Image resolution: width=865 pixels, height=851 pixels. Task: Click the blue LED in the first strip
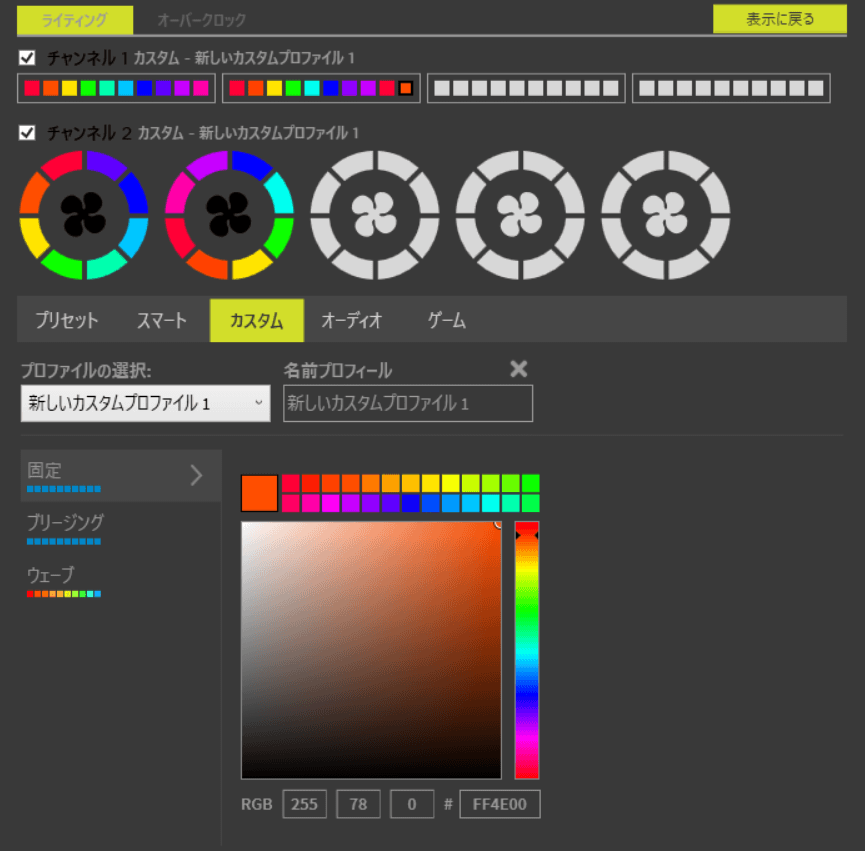click(144, 88)
